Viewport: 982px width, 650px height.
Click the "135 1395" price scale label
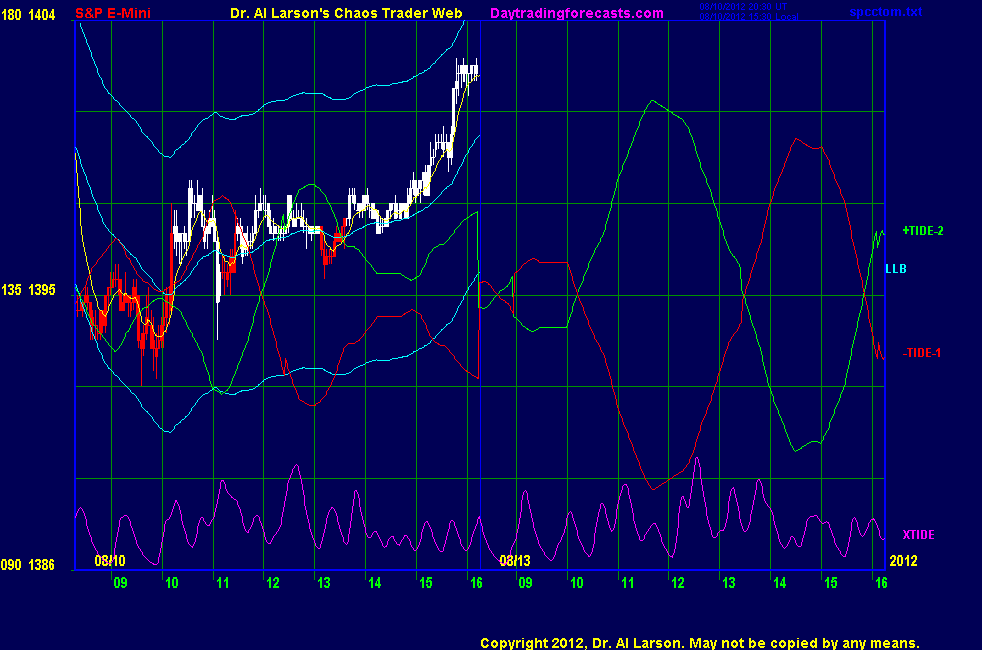point(28,290)
